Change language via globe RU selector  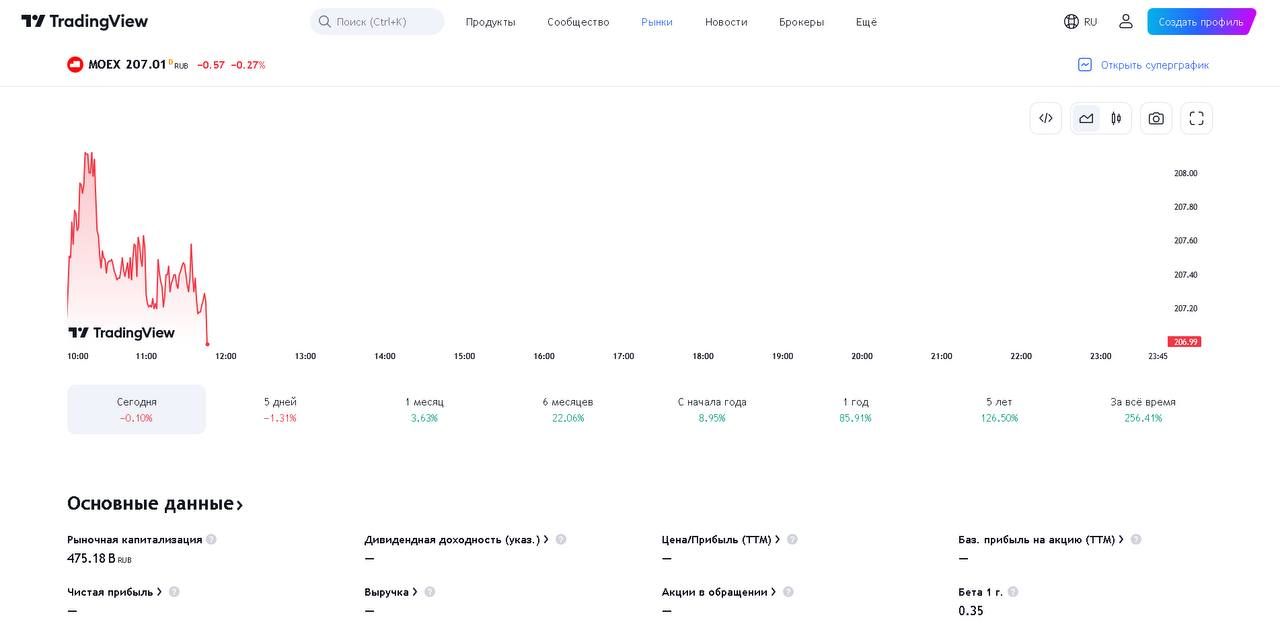tap(1081, 21)
